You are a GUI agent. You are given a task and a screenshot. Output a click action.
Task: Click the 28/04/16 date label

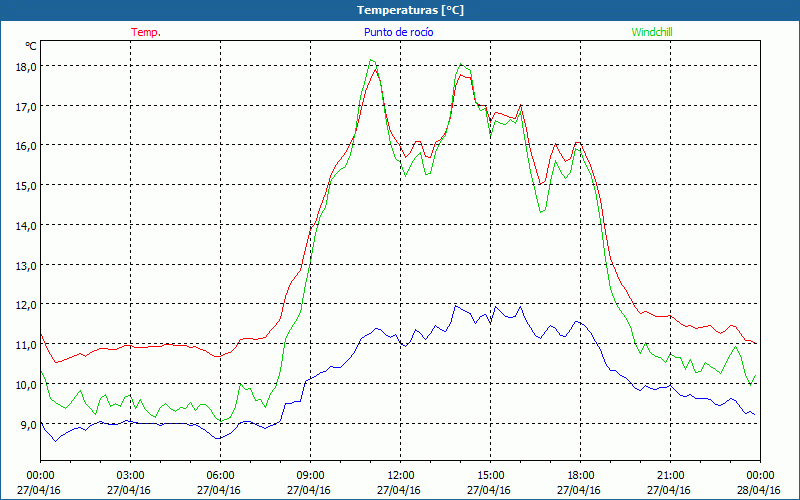[x=758, y=490]
